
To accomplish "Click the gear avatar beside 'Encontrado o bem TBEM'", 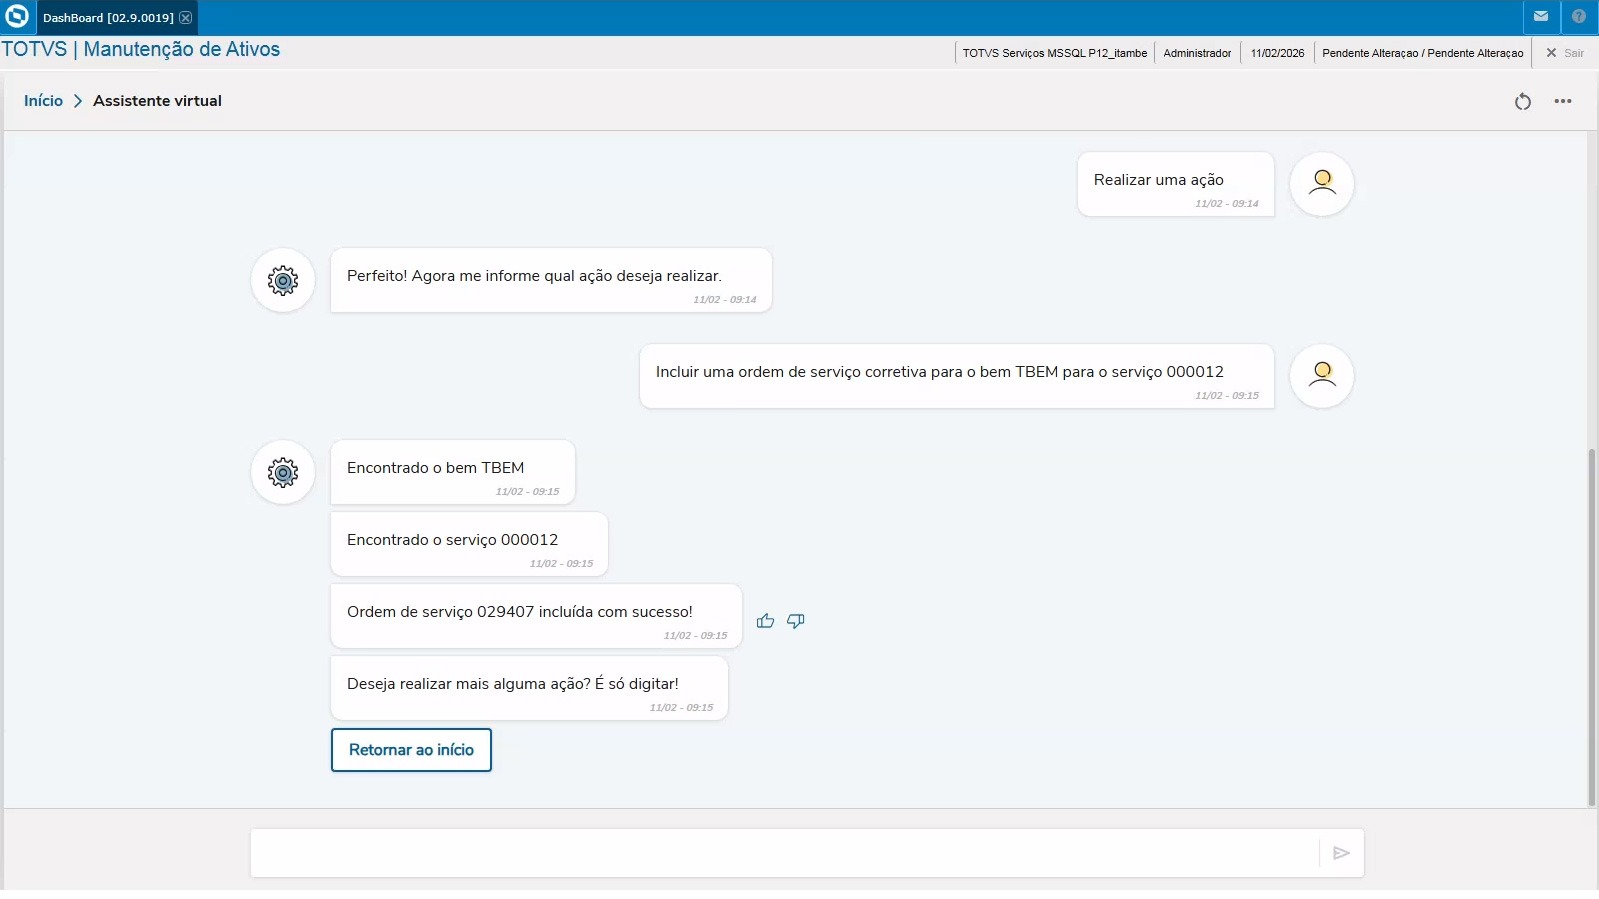I will point(283,472).
